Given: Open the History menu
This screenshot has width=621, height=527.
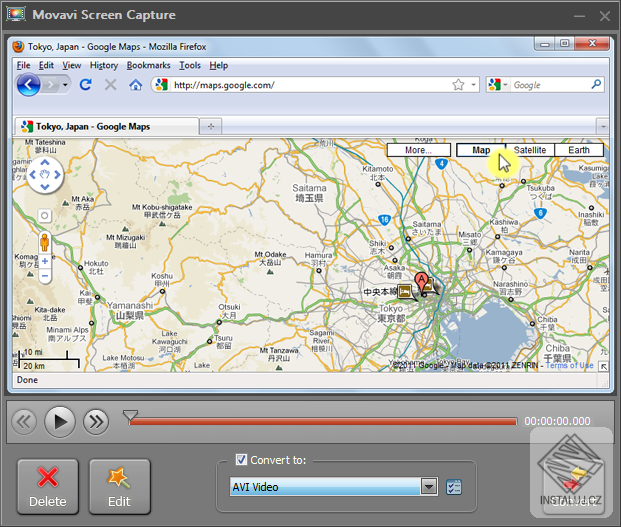Looking at the screenshot, I should click(x=104, y=65).
